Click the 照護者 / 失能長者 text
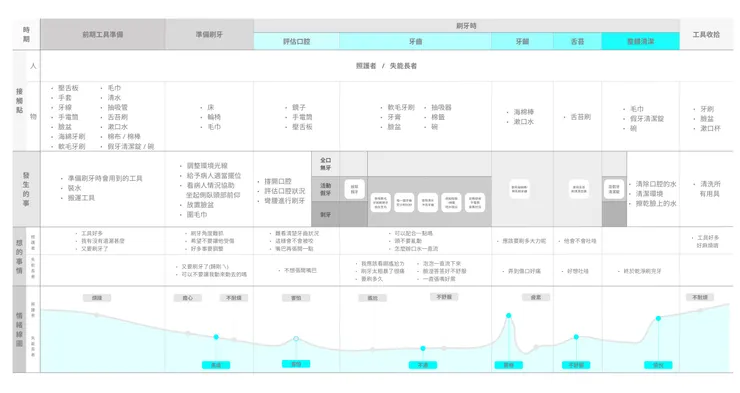Viewport: 740px width, 393px height. point(387,66)
